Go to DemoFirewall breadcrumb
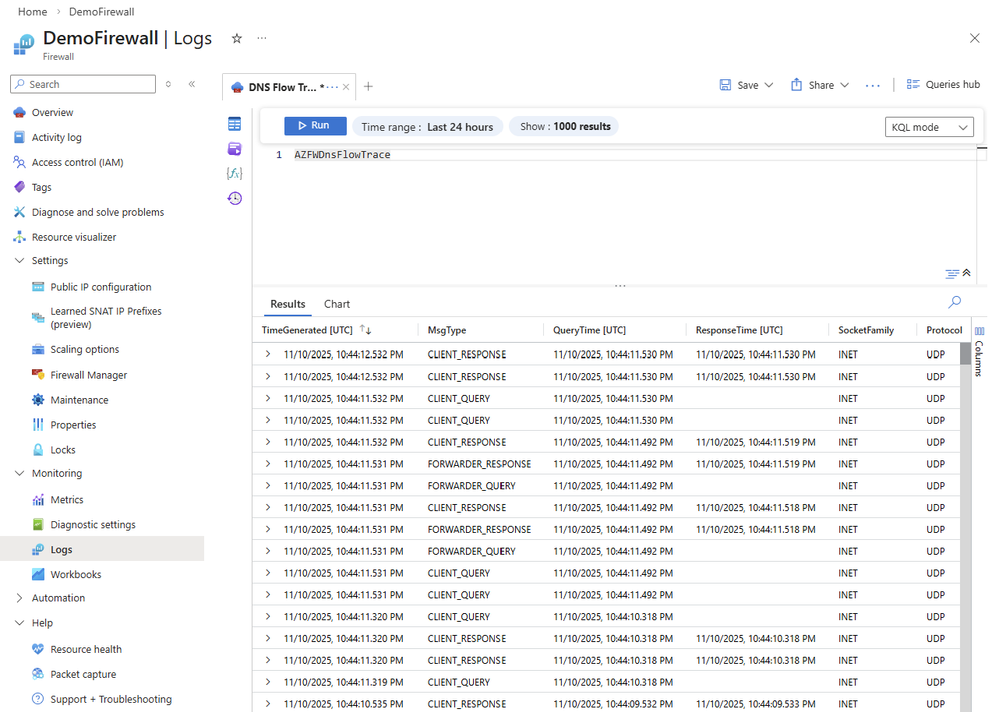The height and width of the screenshot is (712, 999). [x=101, y=11]
